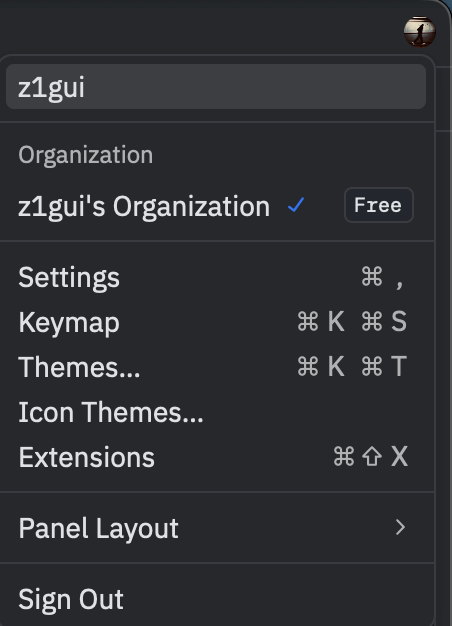The image size is (452, 626).
Task: Click the command symbol beside the Settings comma
Action: (x=372, y=277)
